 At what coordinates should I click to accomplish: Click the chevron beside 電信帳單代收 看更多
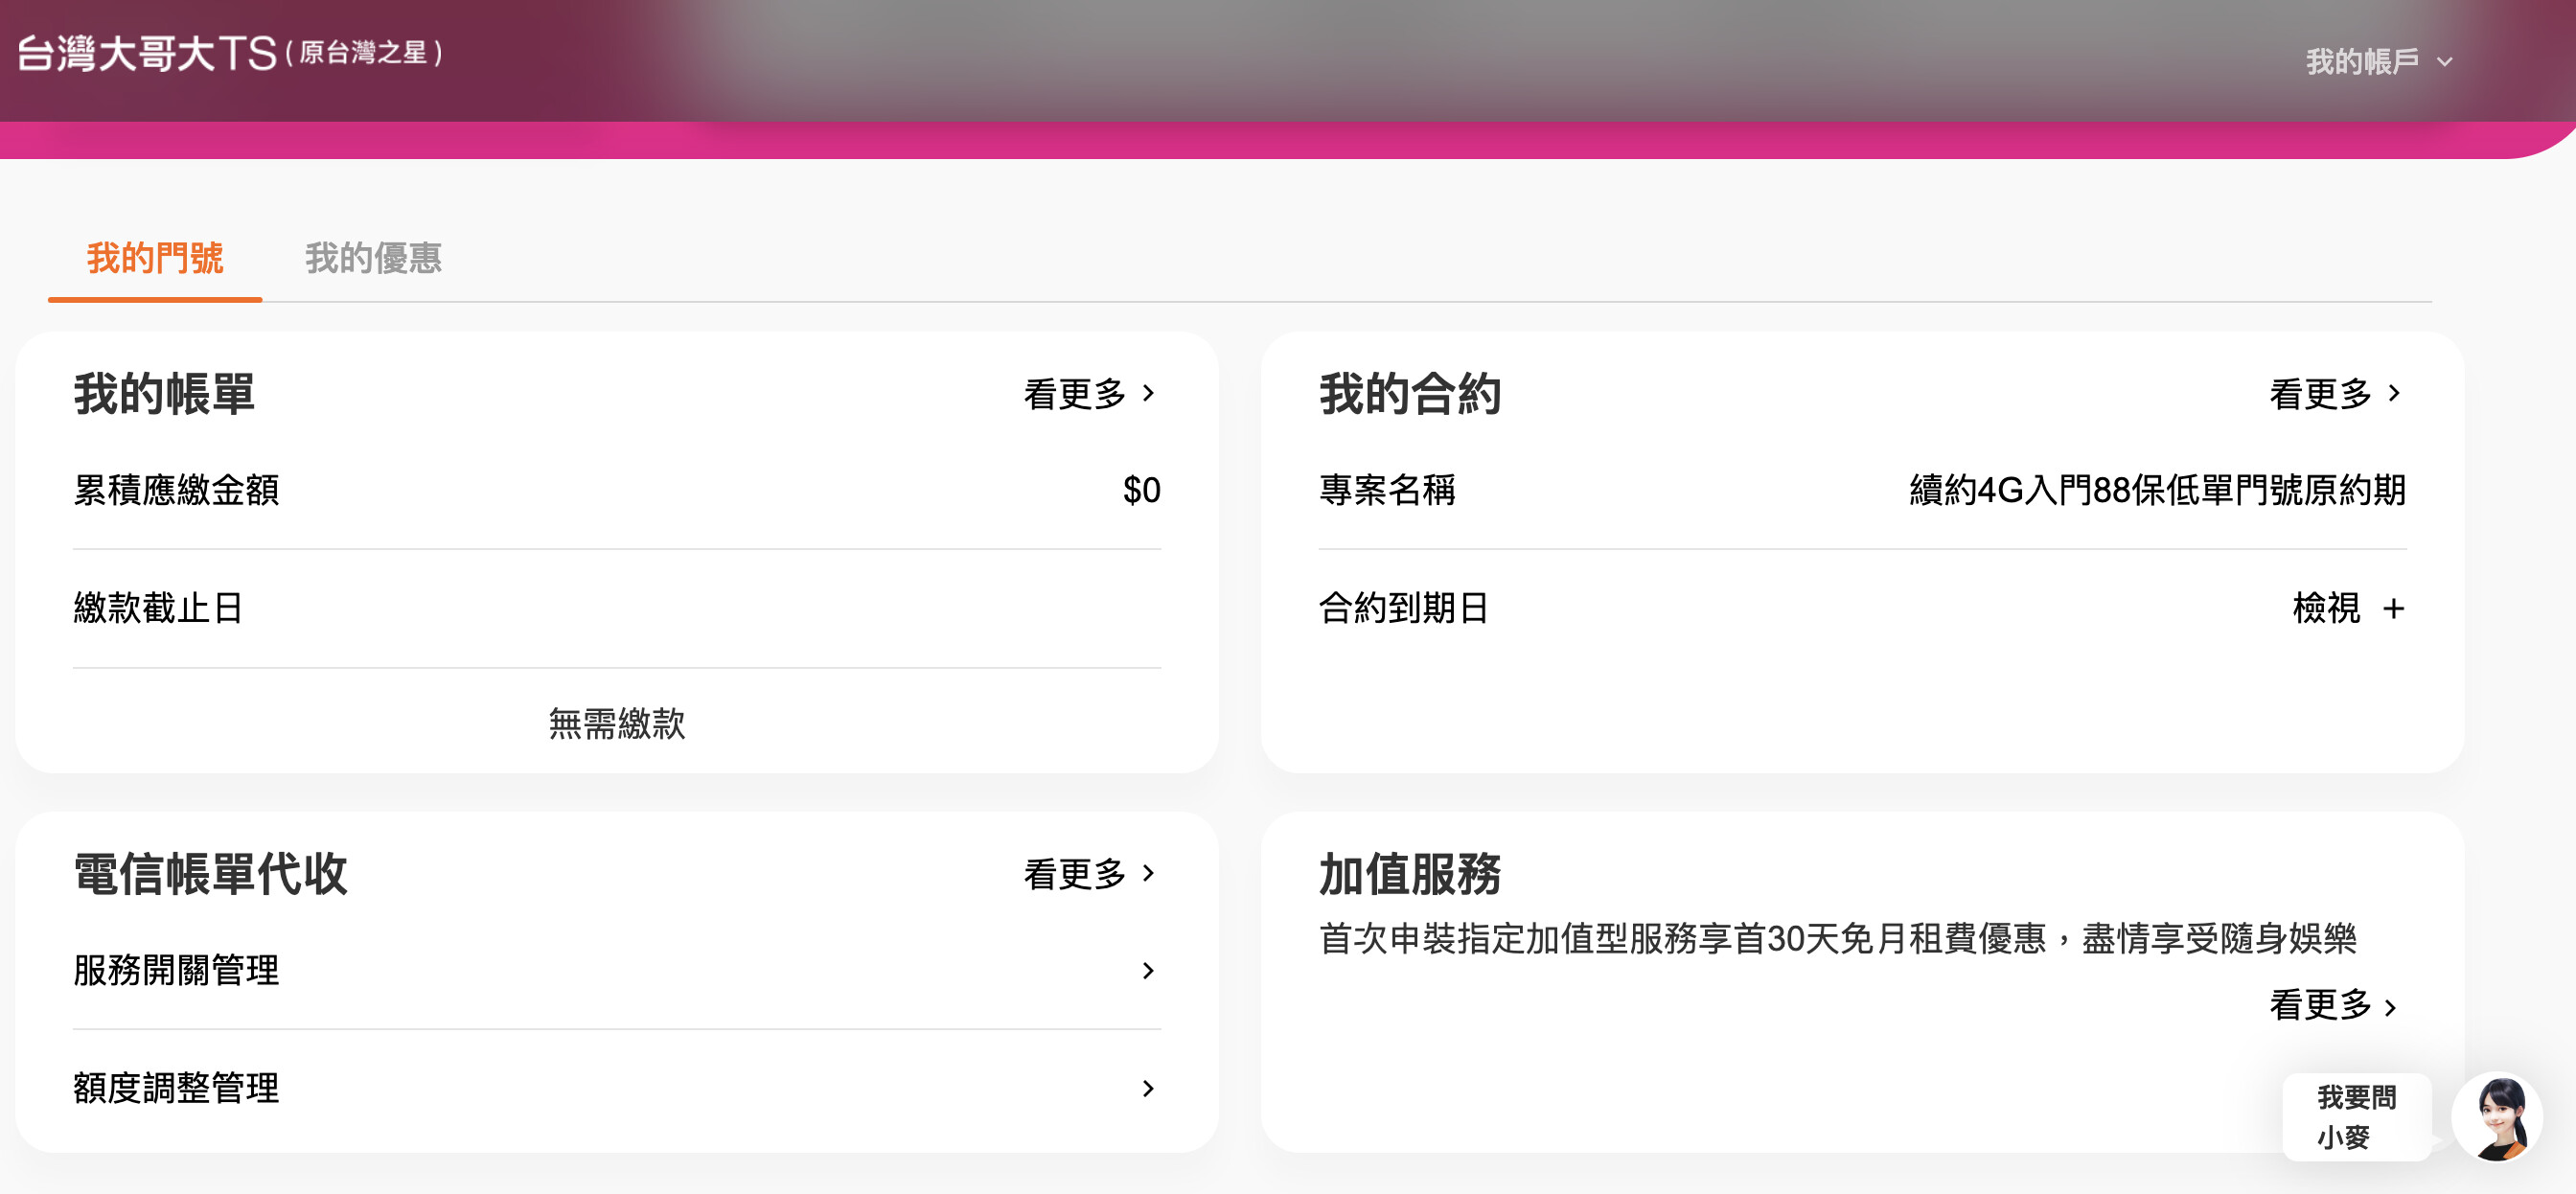coord(1150,875)
